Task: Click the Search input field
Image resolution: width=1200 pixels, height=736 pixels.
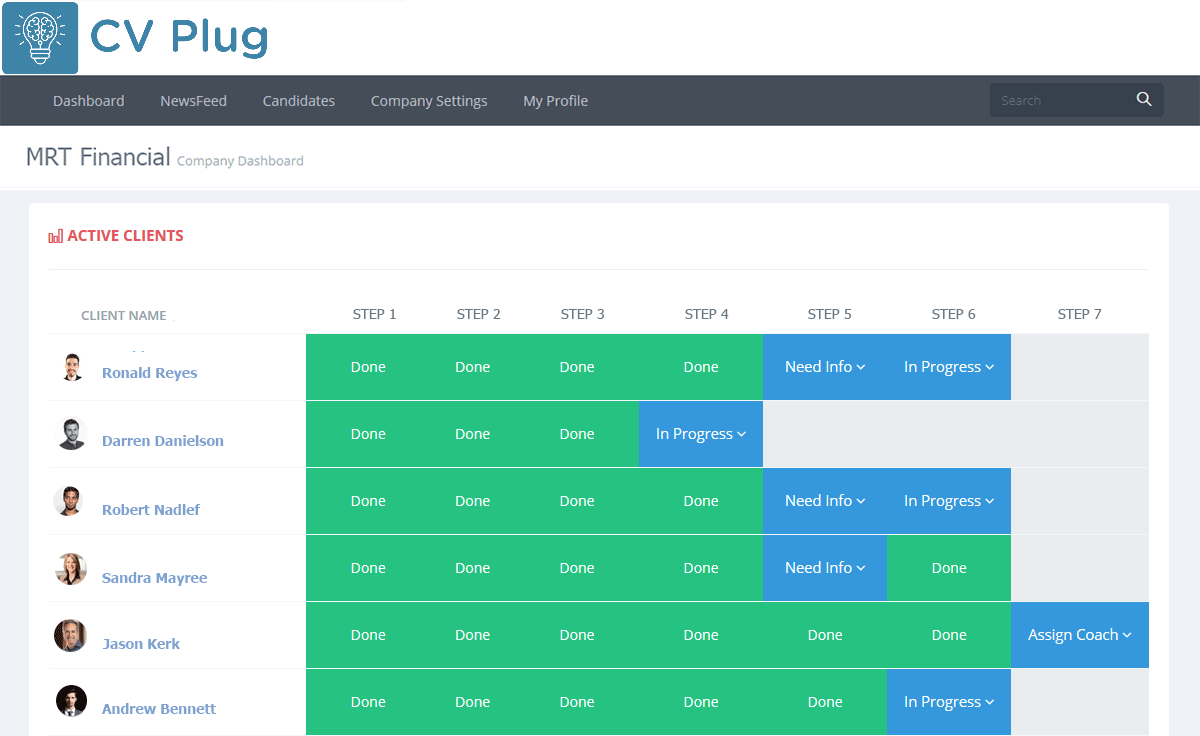Action: [x=1060, y=100]
